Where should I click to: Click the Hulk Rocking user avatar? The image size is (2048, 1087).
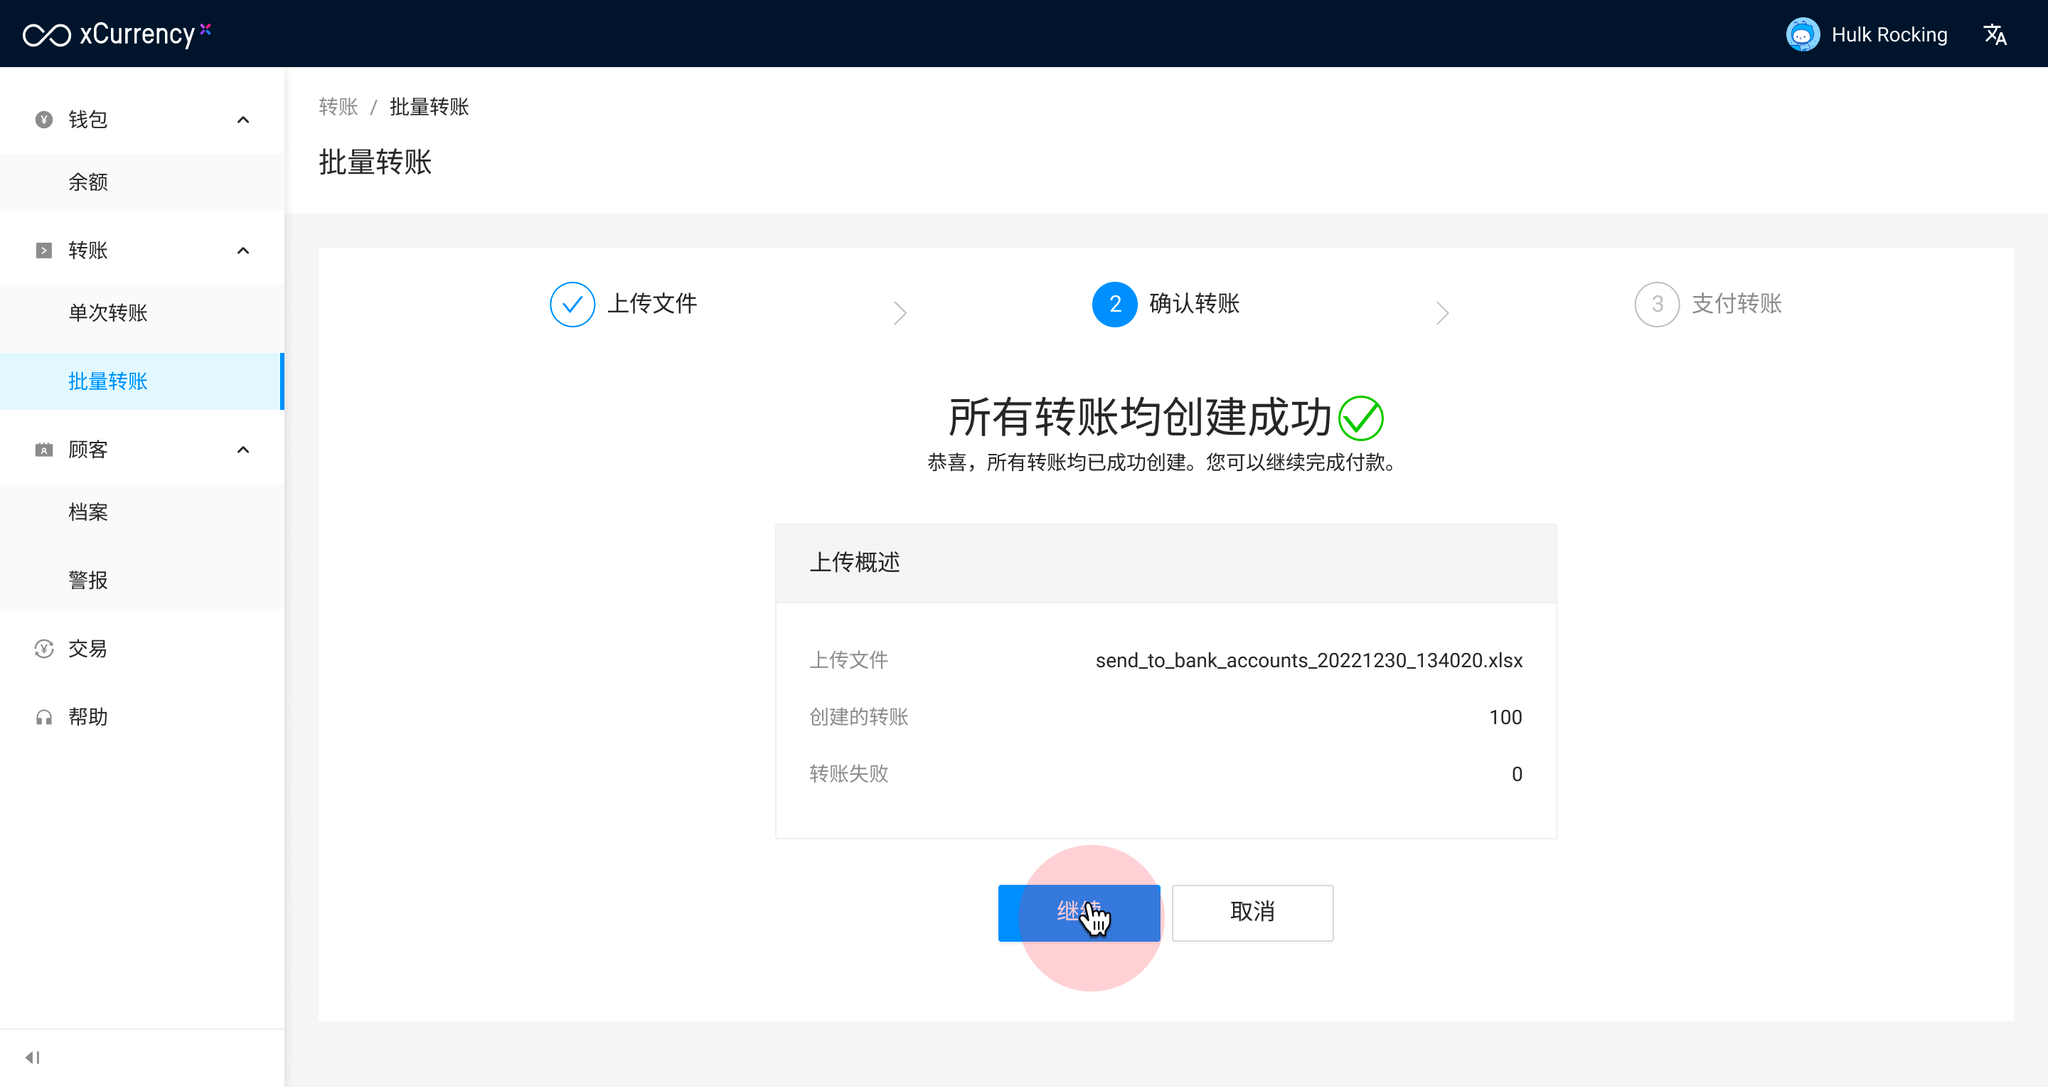(1802, 35)
